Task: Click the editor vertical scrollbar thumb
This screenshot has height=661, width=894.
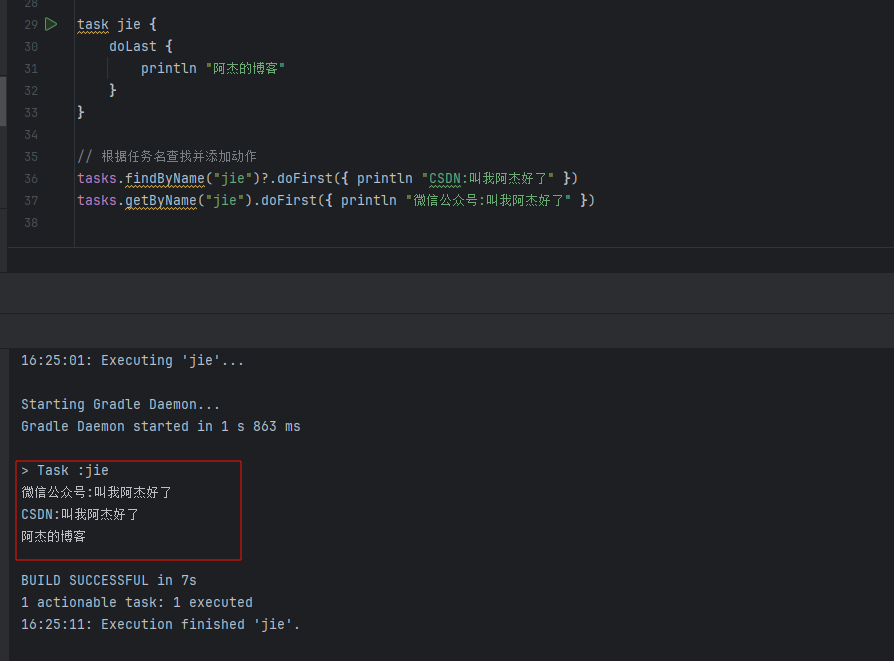Action: point(3,100)
